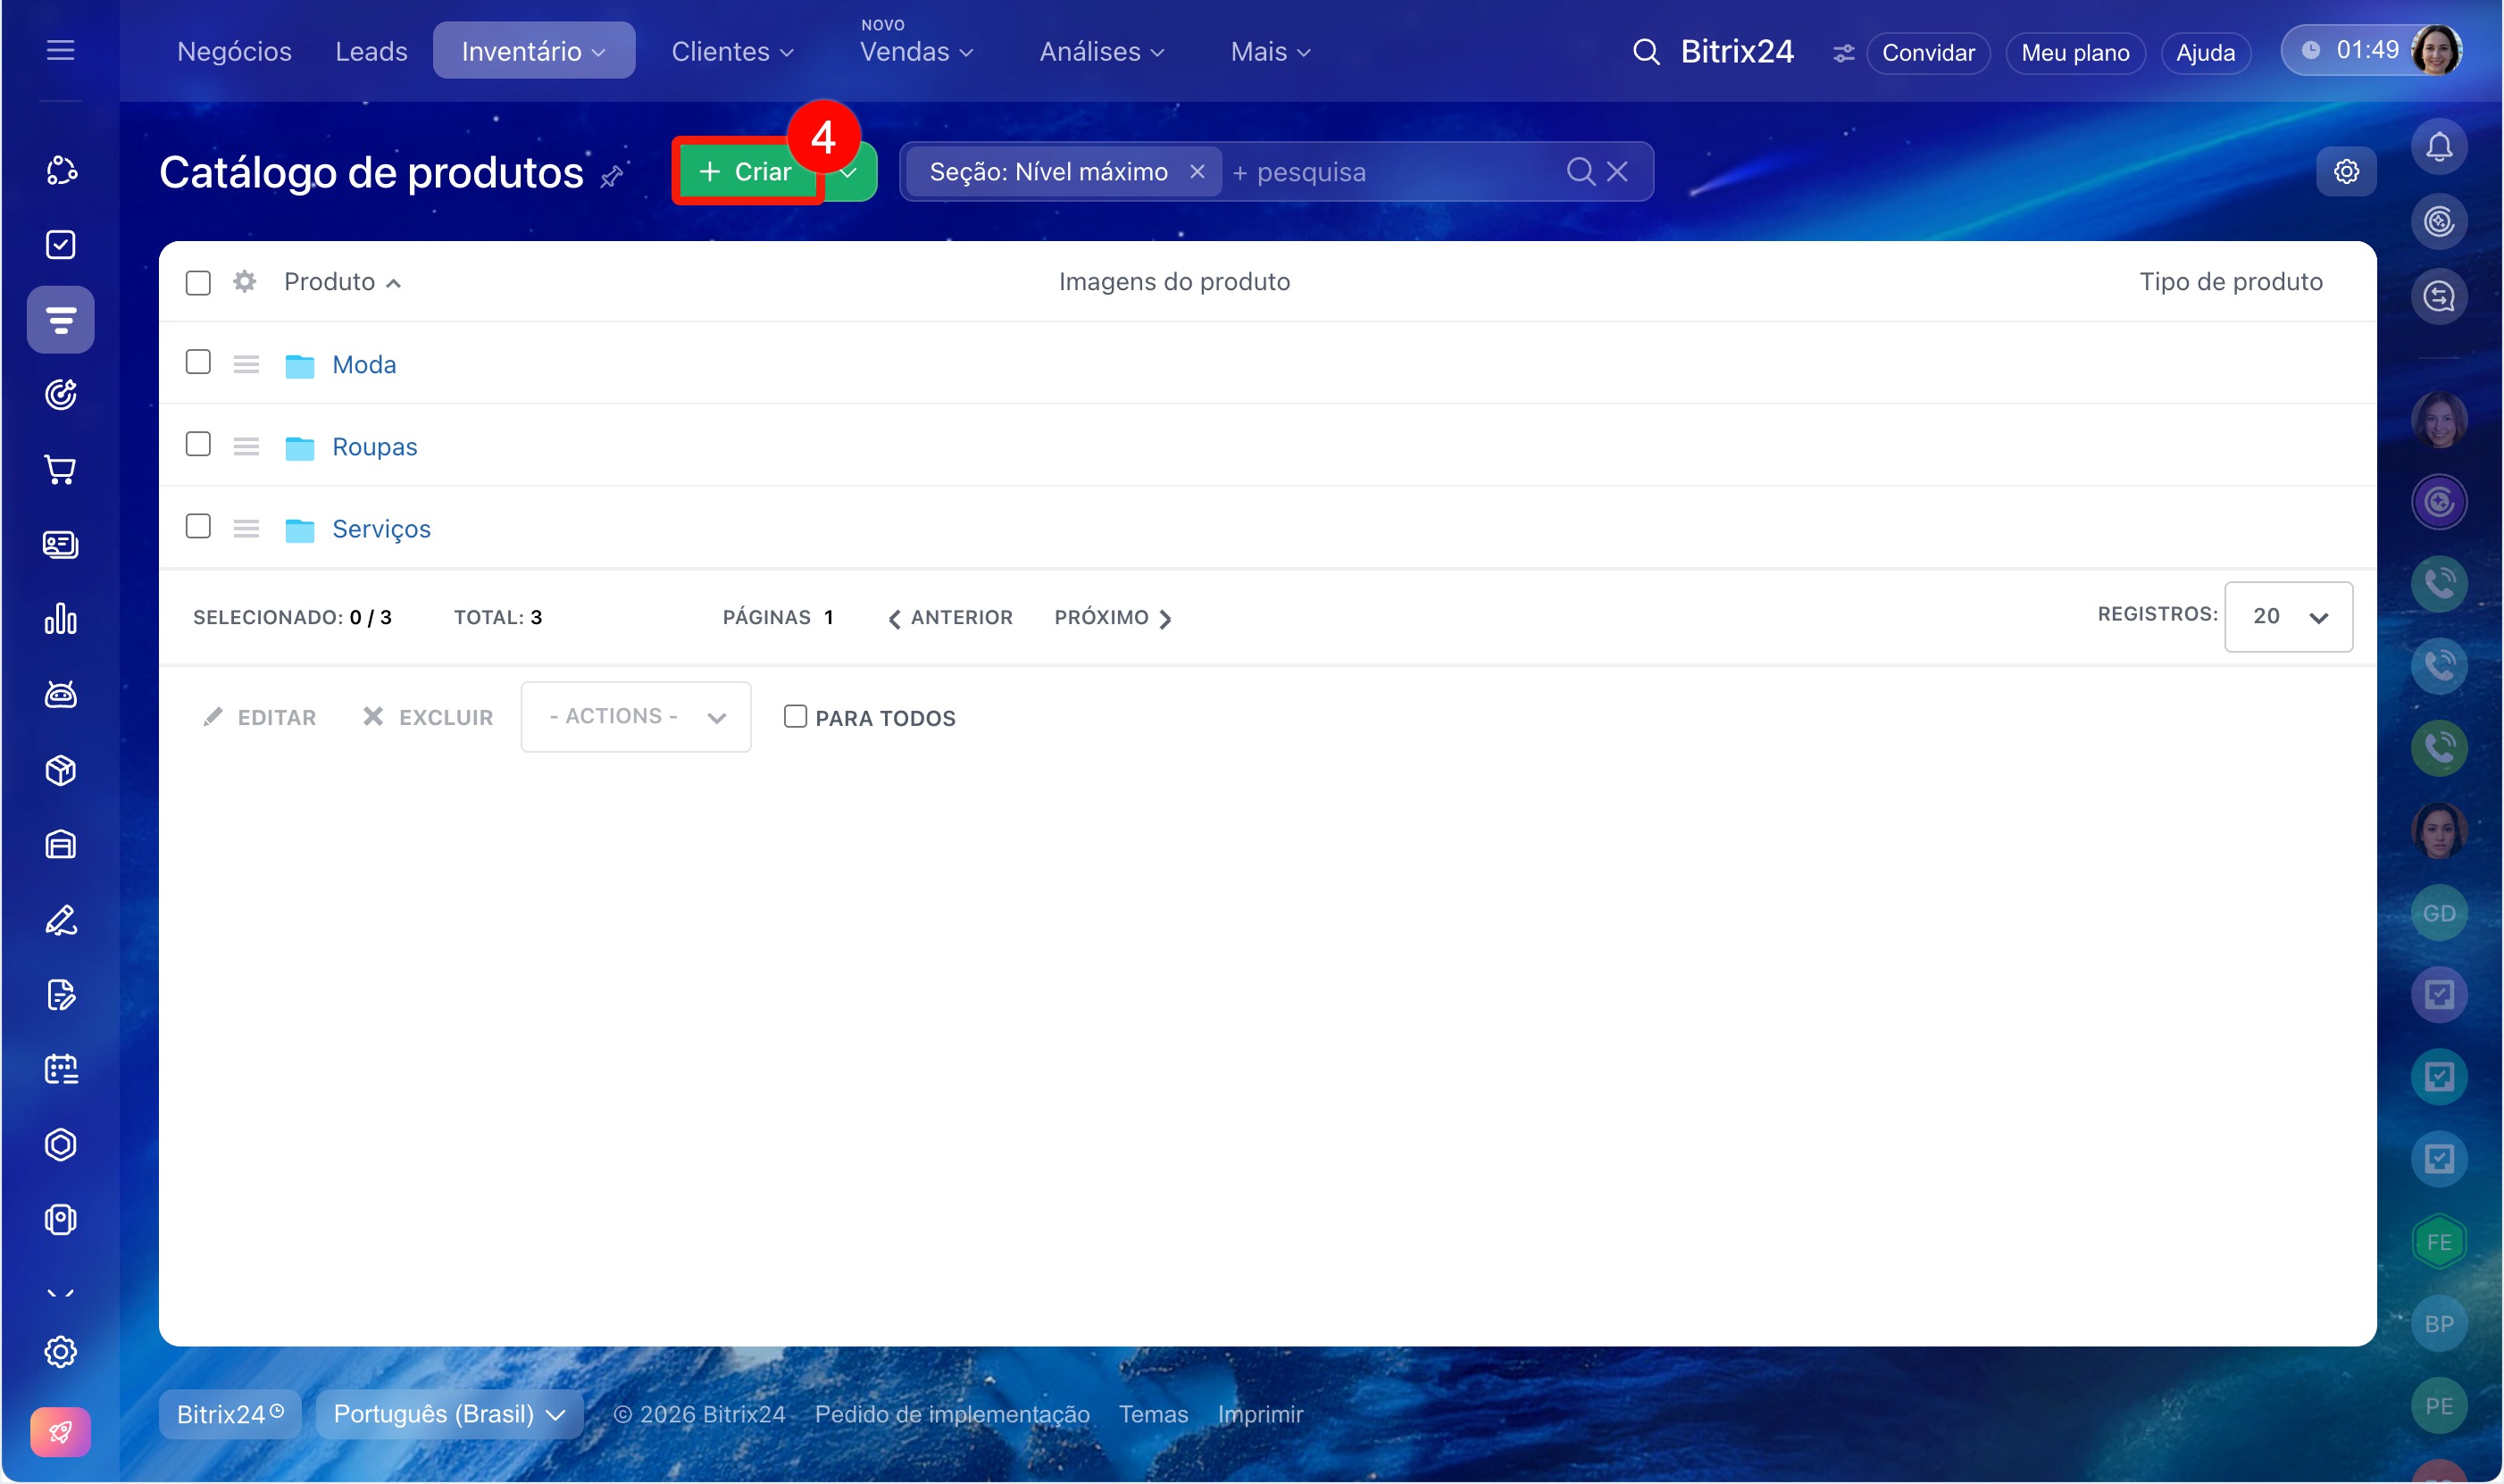This screenshot has width=2504, height=1484.
Task: Expand the arrow next to Criar
Action: coord(849,172)
